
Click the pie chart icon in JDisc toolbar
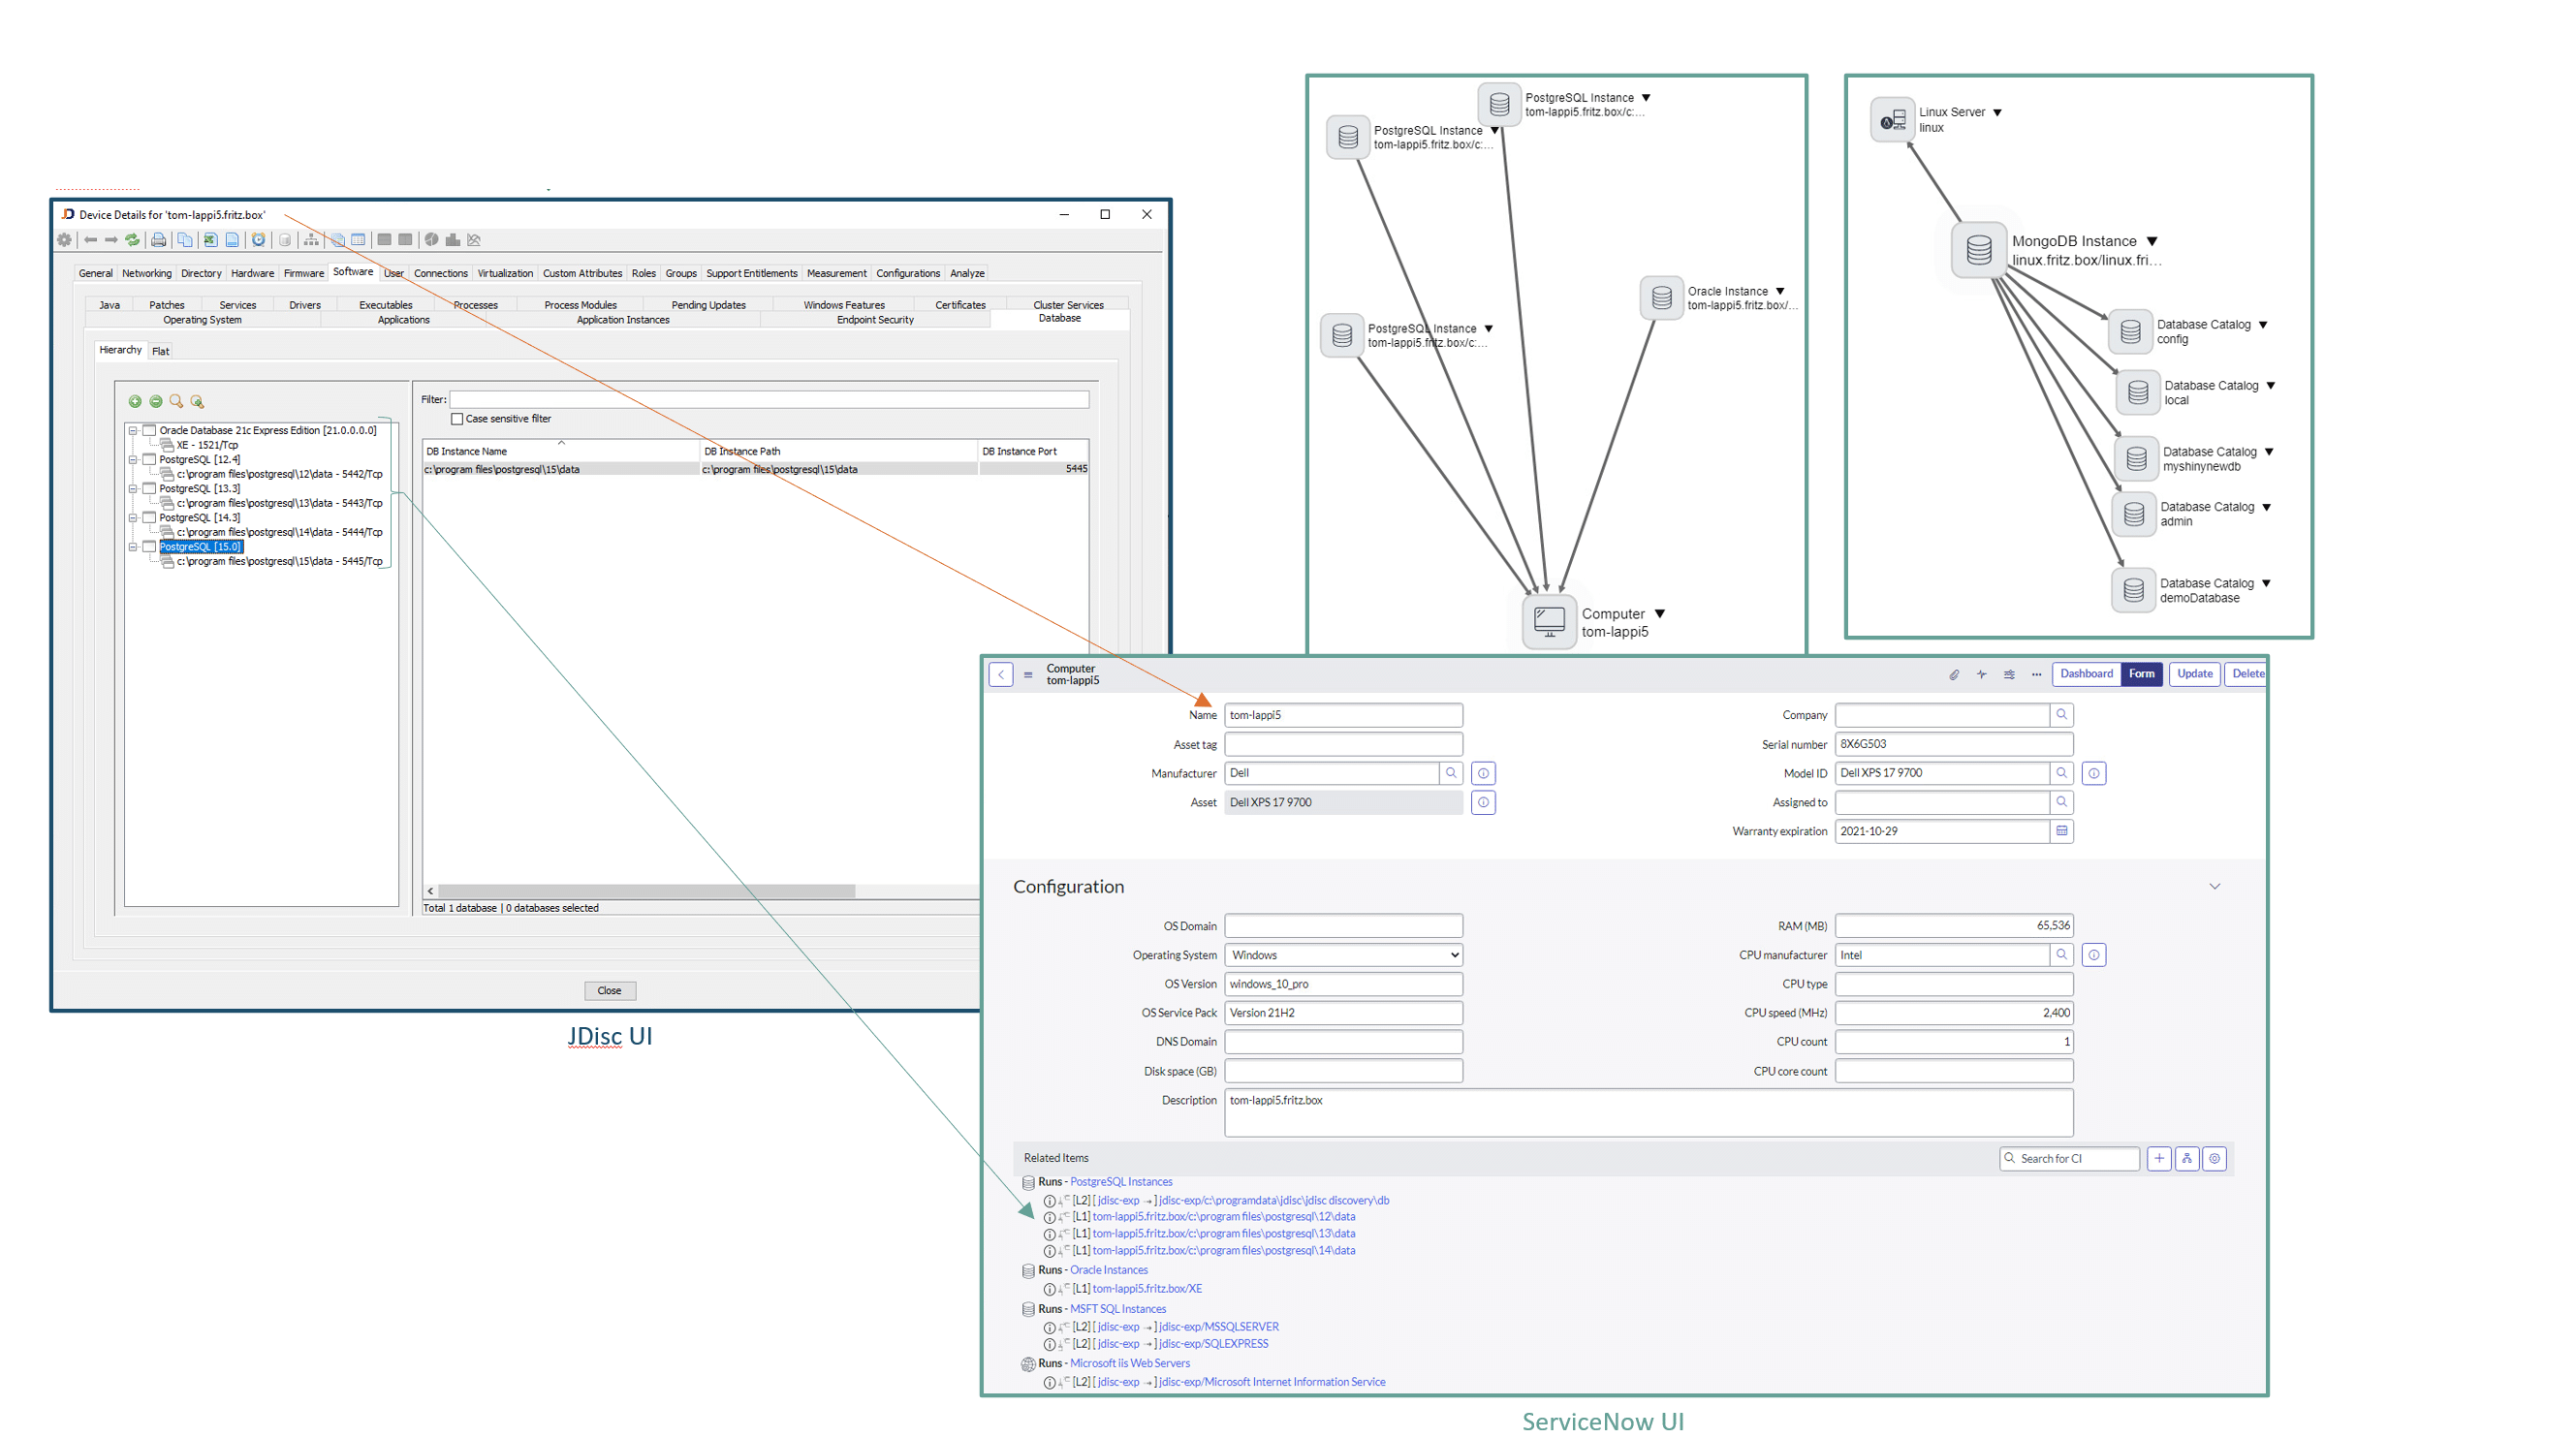pos(432,240)
